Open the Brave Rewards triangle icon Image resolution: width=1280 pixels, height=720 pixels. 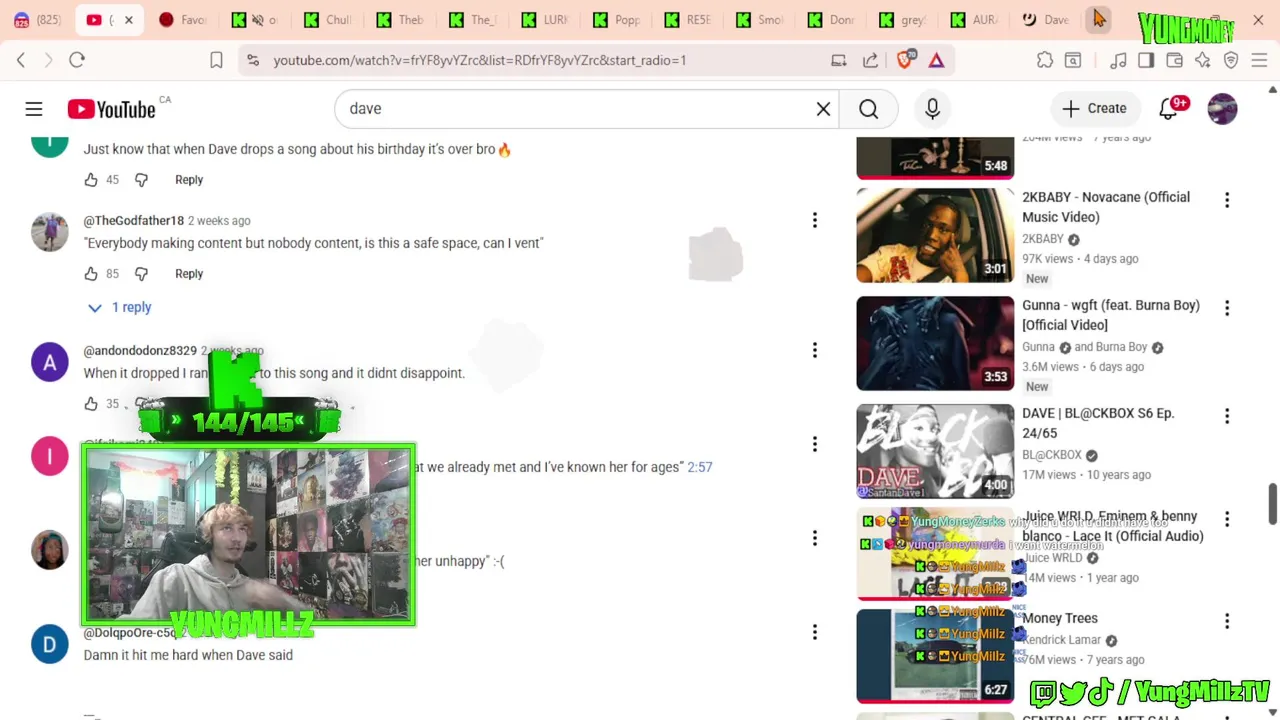[936, 60]
